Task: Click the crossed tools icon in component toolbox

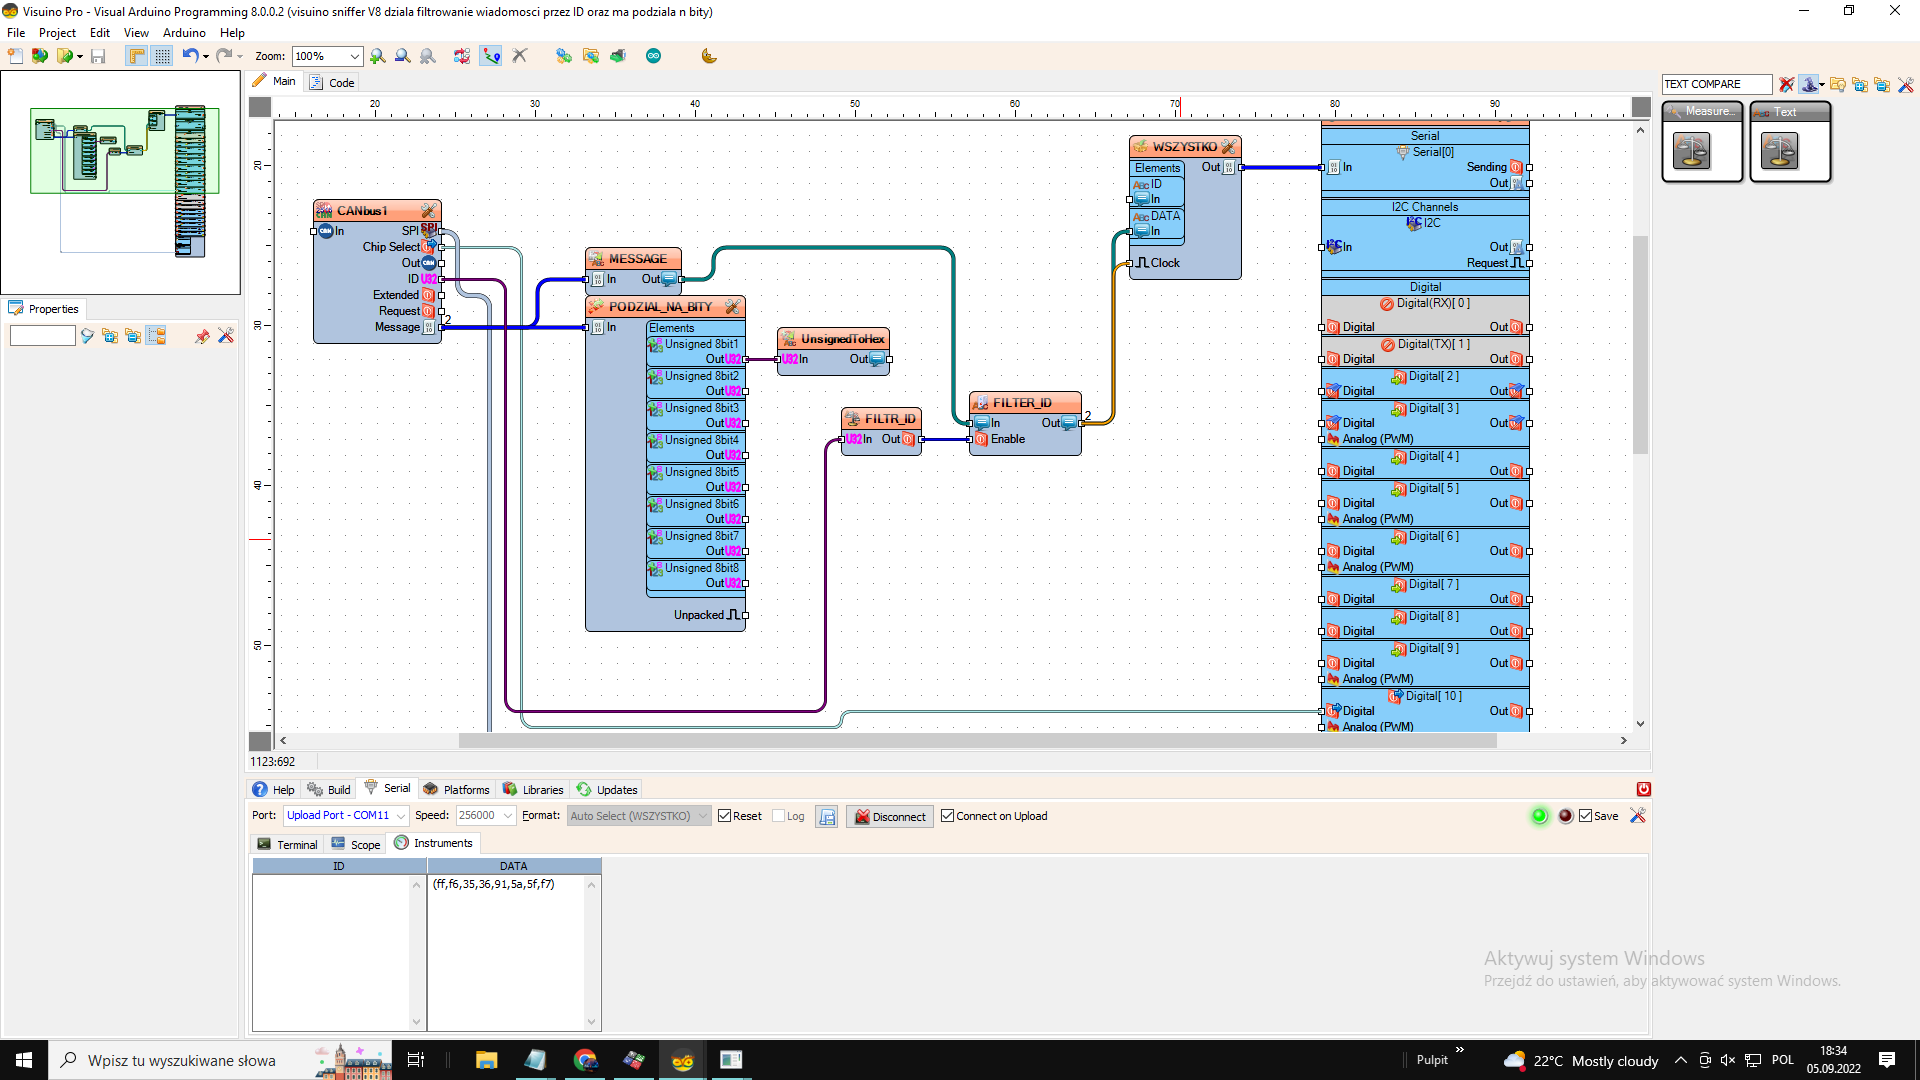Action: pos(1906,85)
